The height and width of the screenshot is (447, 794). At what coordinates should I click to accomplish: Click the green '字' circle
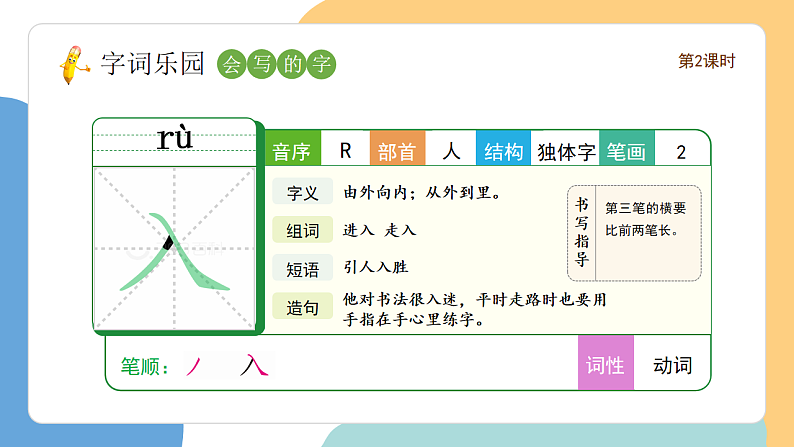tap(321, 65)
